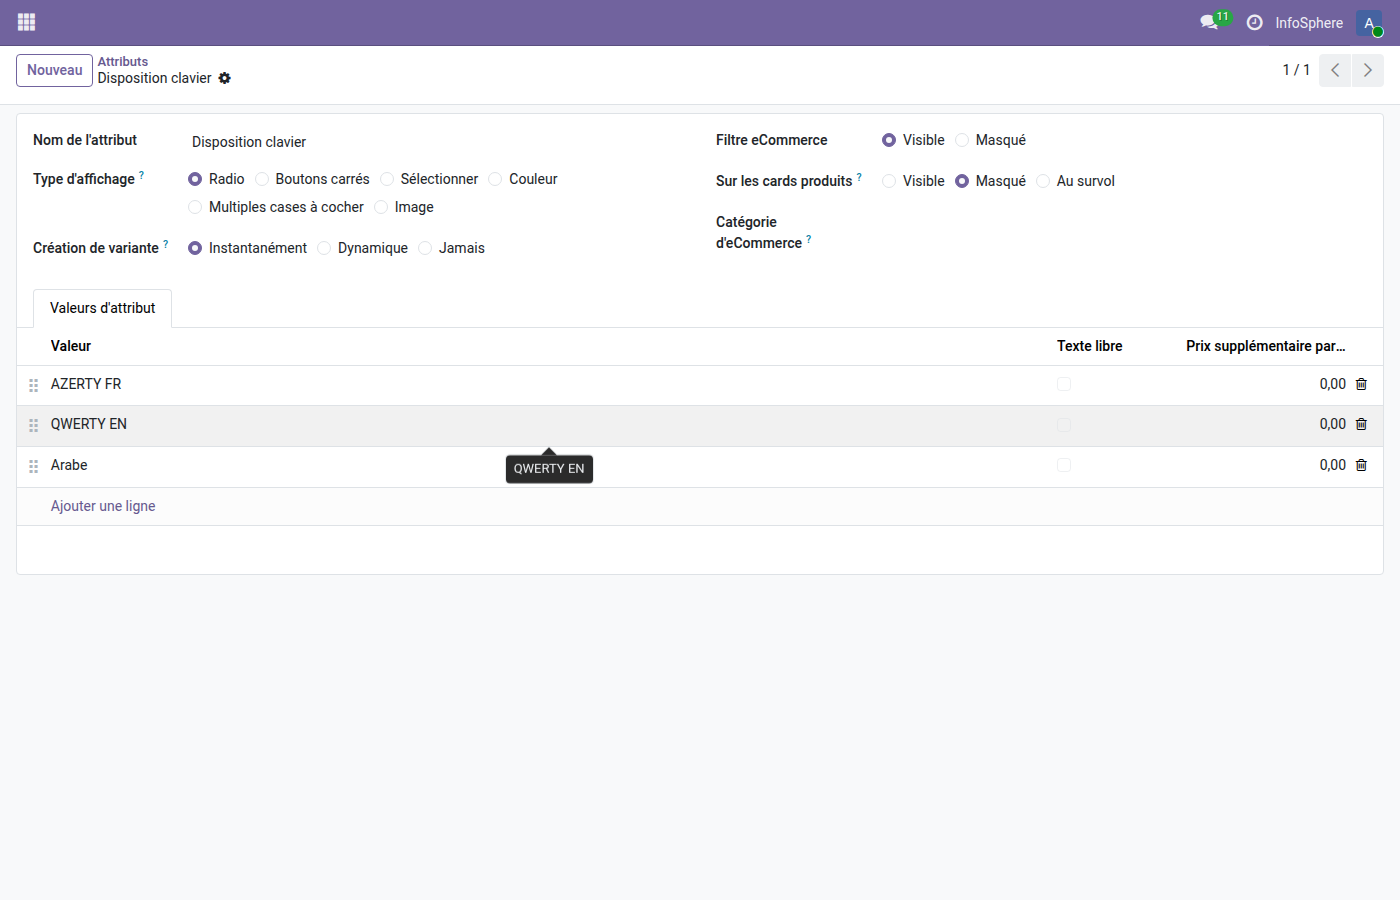The width and height of the screenshot is (1400, 900).
Task: Open the activities clock icon
Action: point(1254,22)
